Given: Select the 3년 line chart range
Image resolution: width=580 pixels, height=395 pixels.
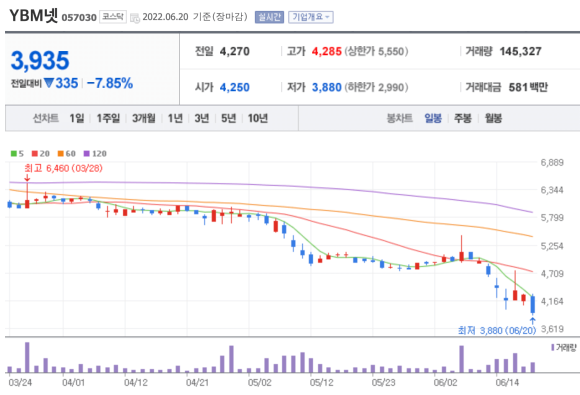Looking at the screenshot, I should tap(202, 118).
